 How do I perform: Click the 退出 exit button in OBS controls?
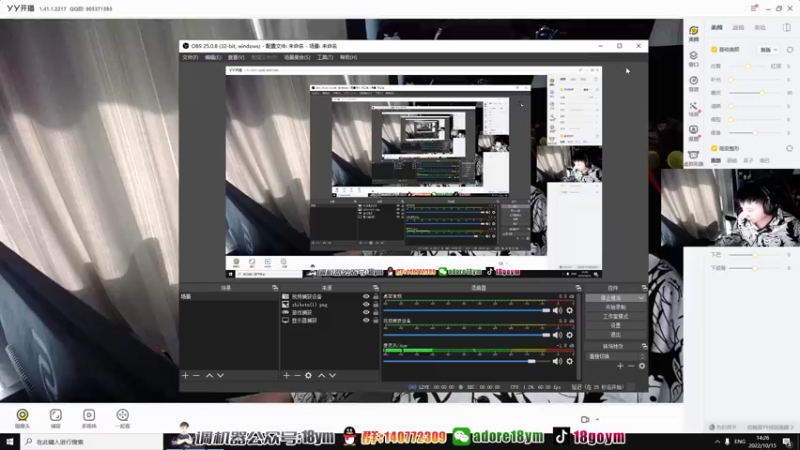point(615,335)
